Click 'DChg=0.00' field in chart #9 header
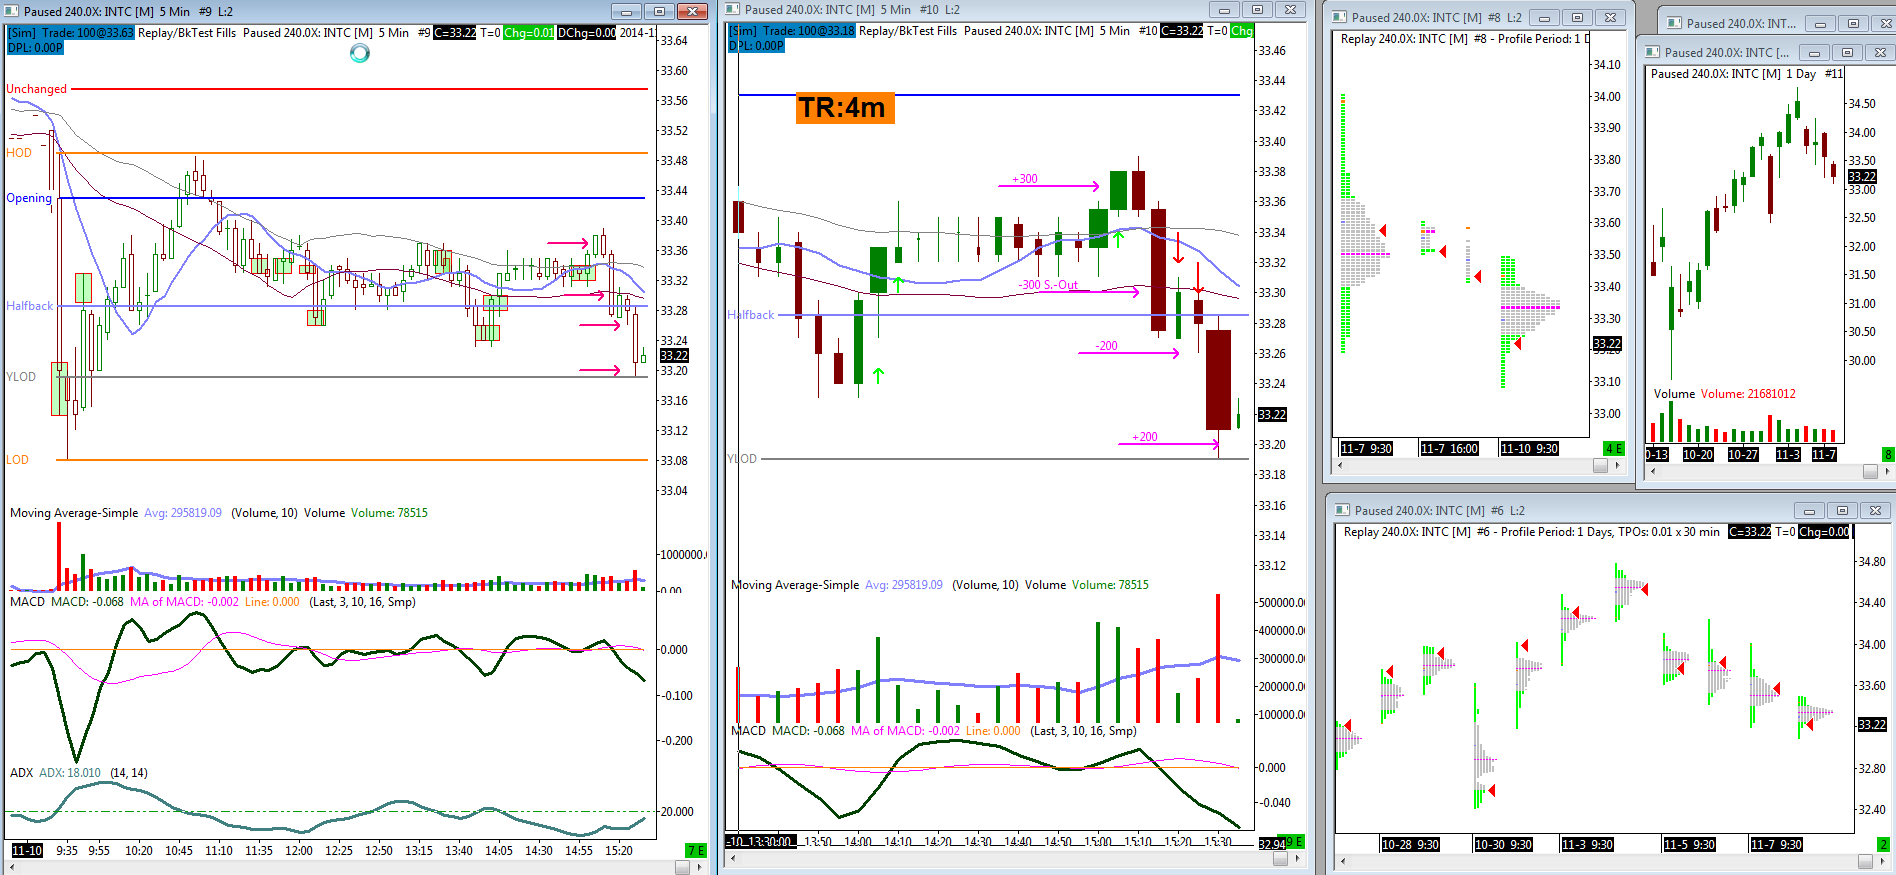 tap(586, 33)
